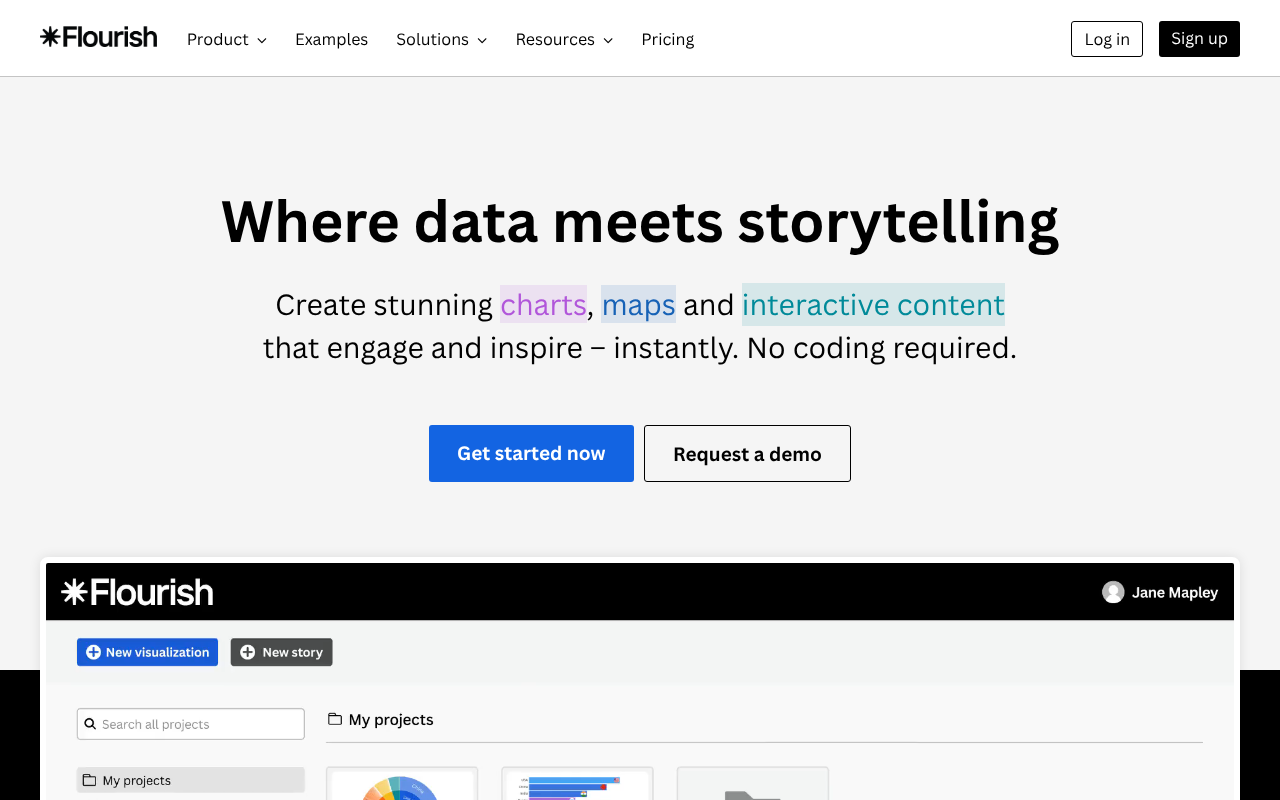Click the Flourish logo in the navbar
The image size is (1280, 800).
pos(99,38)
